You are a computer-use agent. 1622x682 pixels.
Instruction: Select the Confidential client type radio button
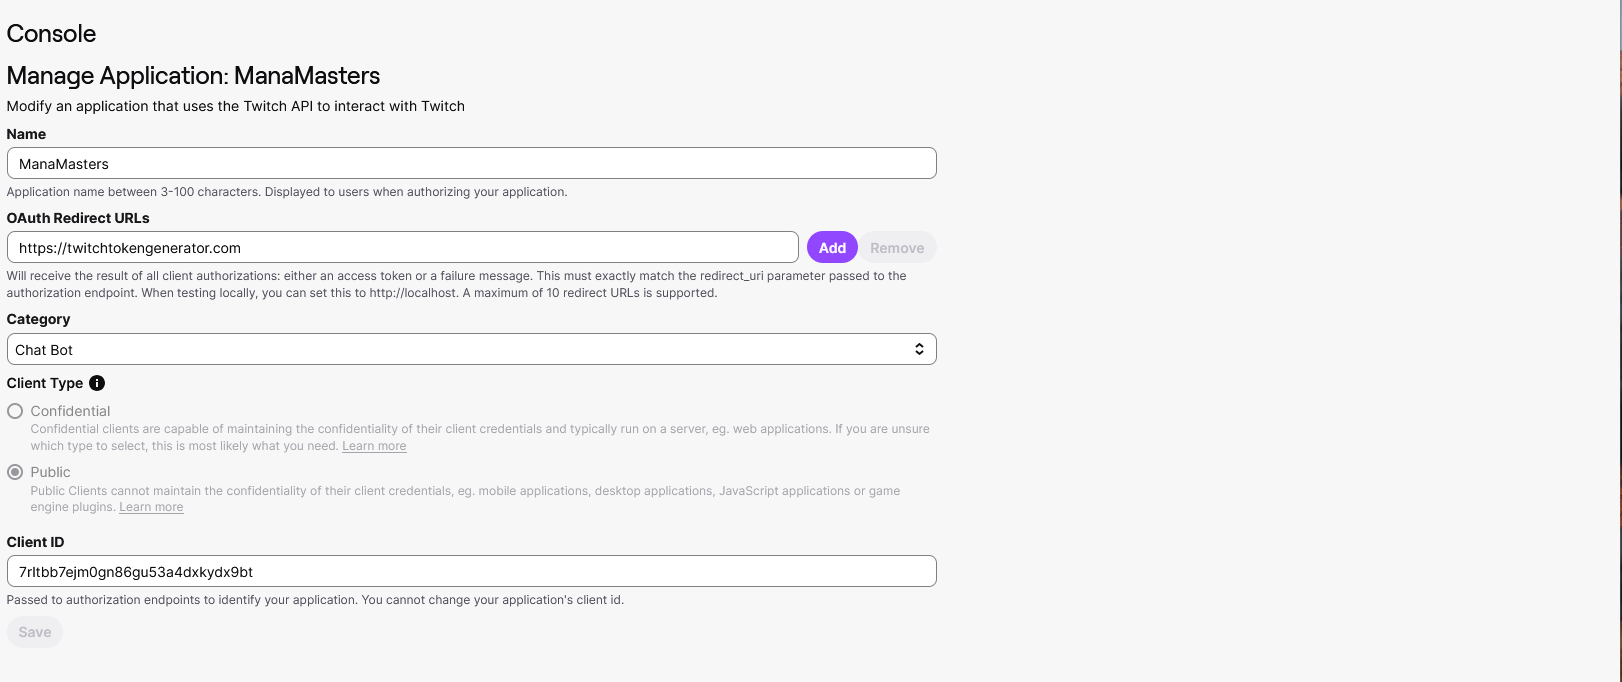click(x=15, y=411)
